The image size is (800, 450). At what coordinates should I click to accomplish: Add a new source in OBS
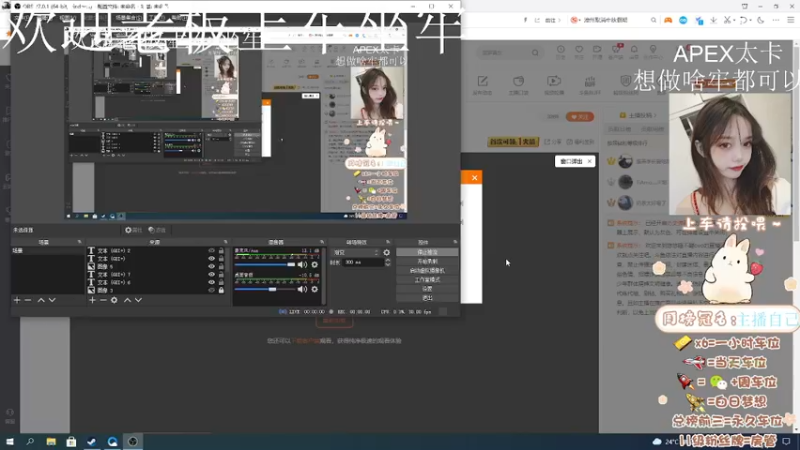(x=92, y=300)
